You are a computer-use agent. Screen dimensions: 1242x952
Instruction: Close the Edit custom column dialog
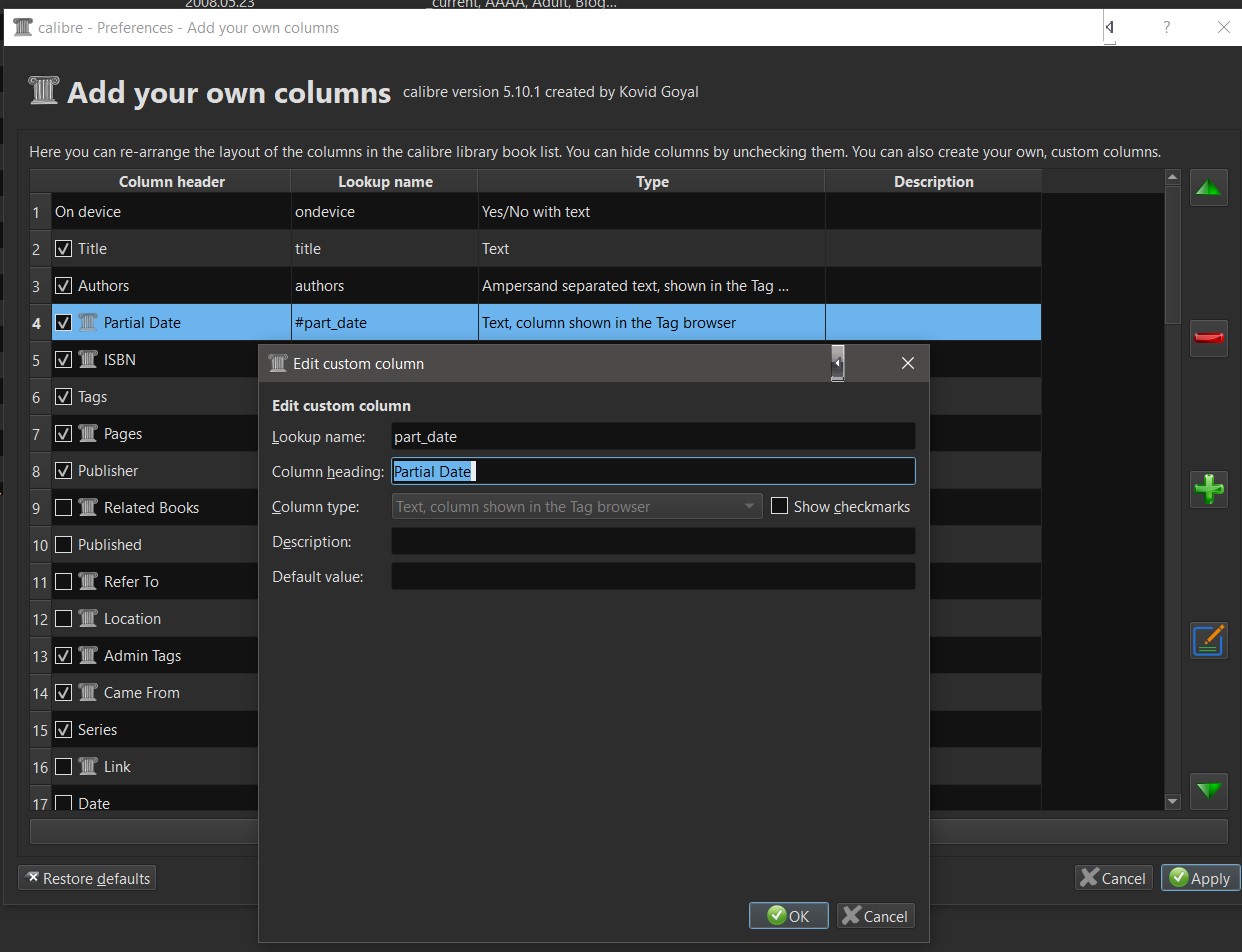click(x=907, y=363)
